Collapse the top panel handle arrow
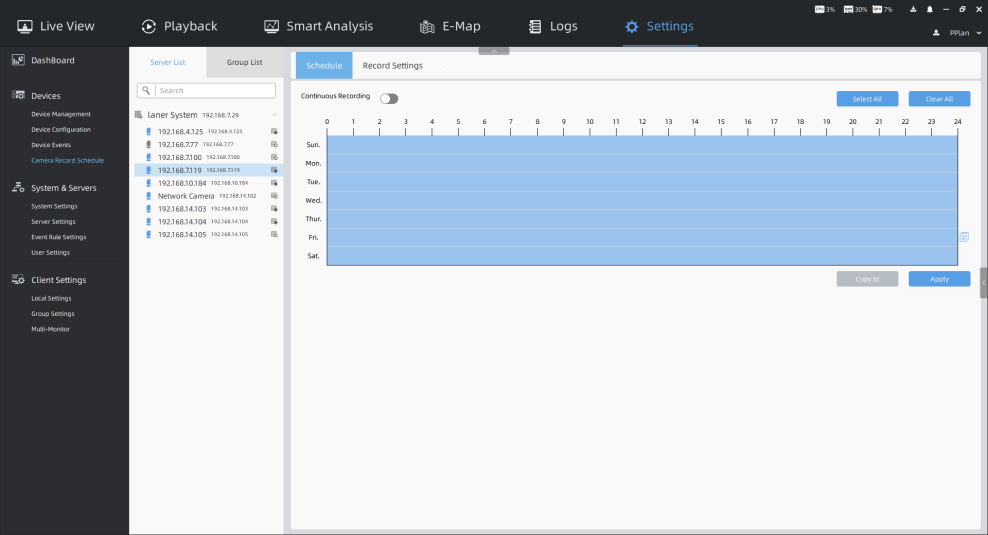The height and width of the screenshot is (535, 988). (x=494, y=50)
